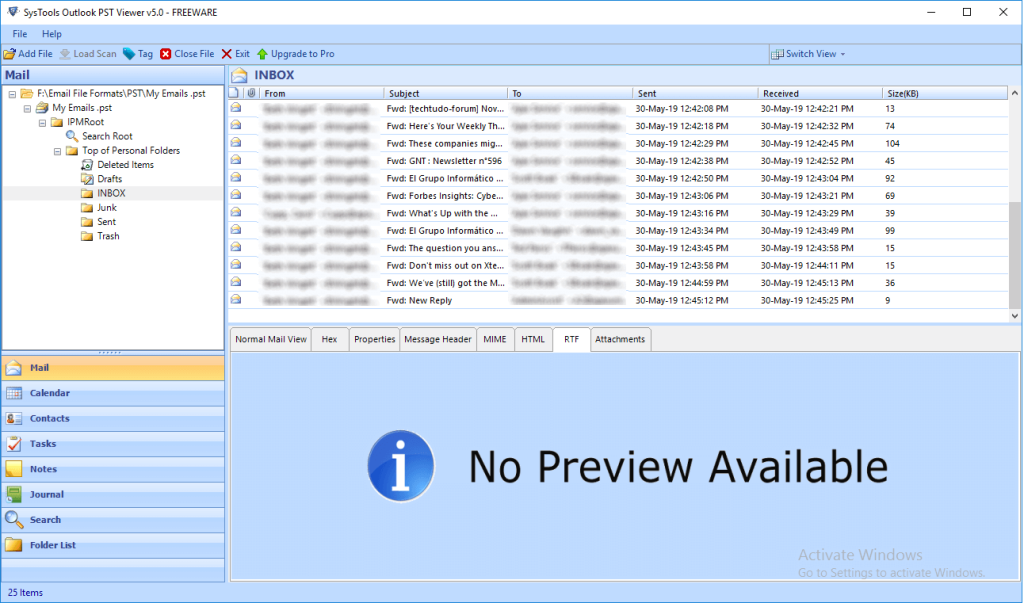Click the red Close File icon

(166, 54)
